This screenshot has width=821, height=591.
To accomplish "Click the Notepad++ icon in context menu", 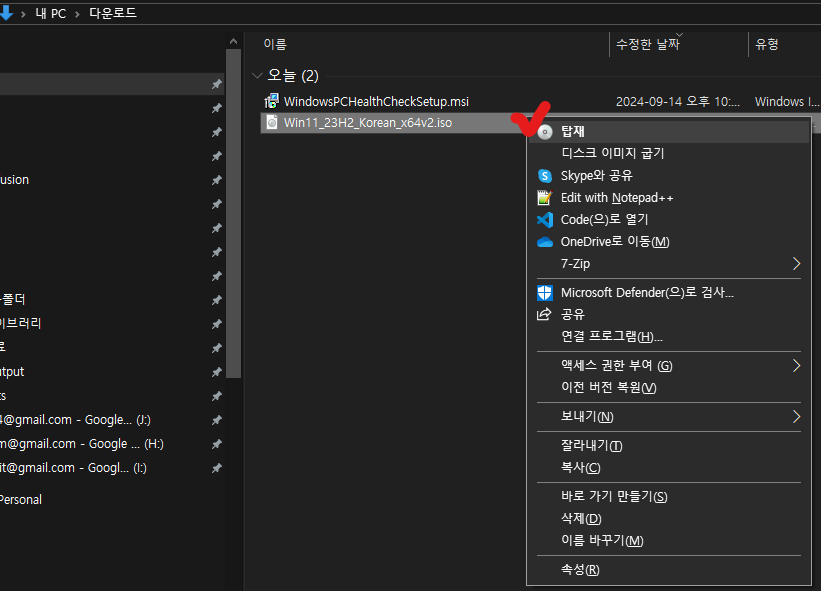I will (545, 198).
